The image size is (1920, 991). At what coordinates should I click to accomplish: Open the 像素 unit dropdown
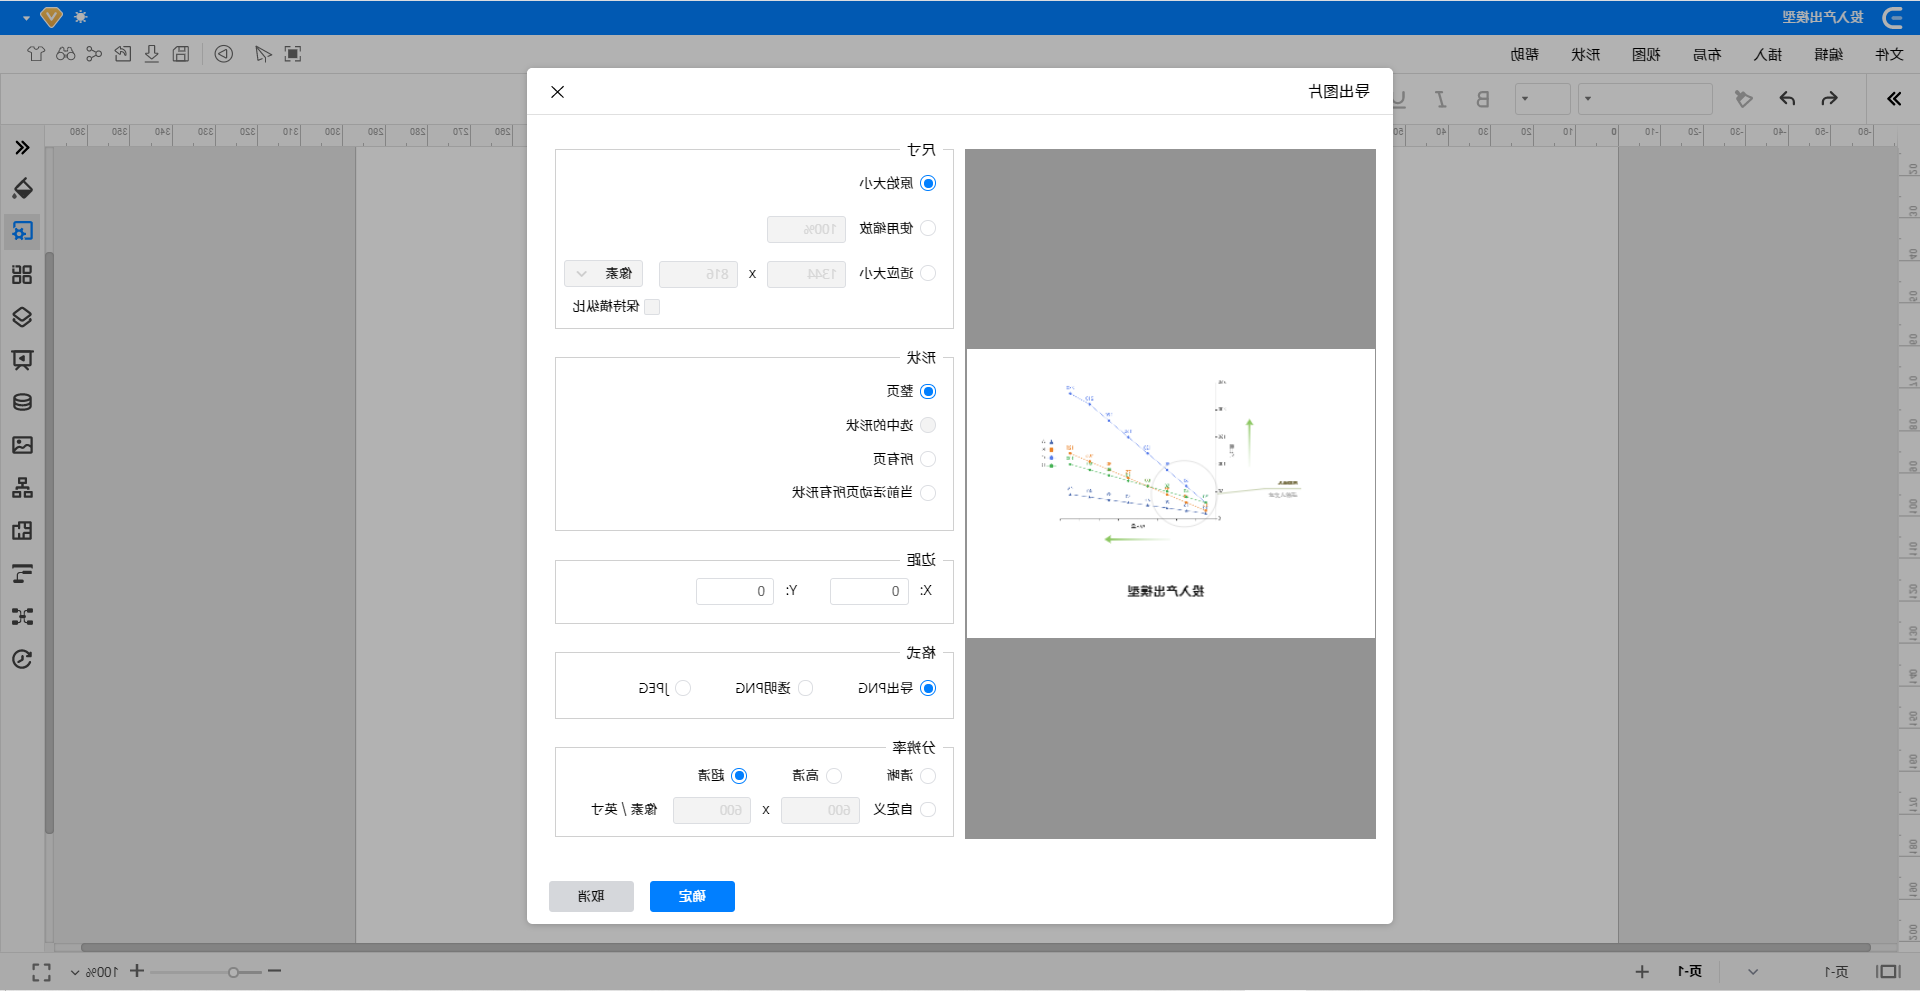click(604, 274)
